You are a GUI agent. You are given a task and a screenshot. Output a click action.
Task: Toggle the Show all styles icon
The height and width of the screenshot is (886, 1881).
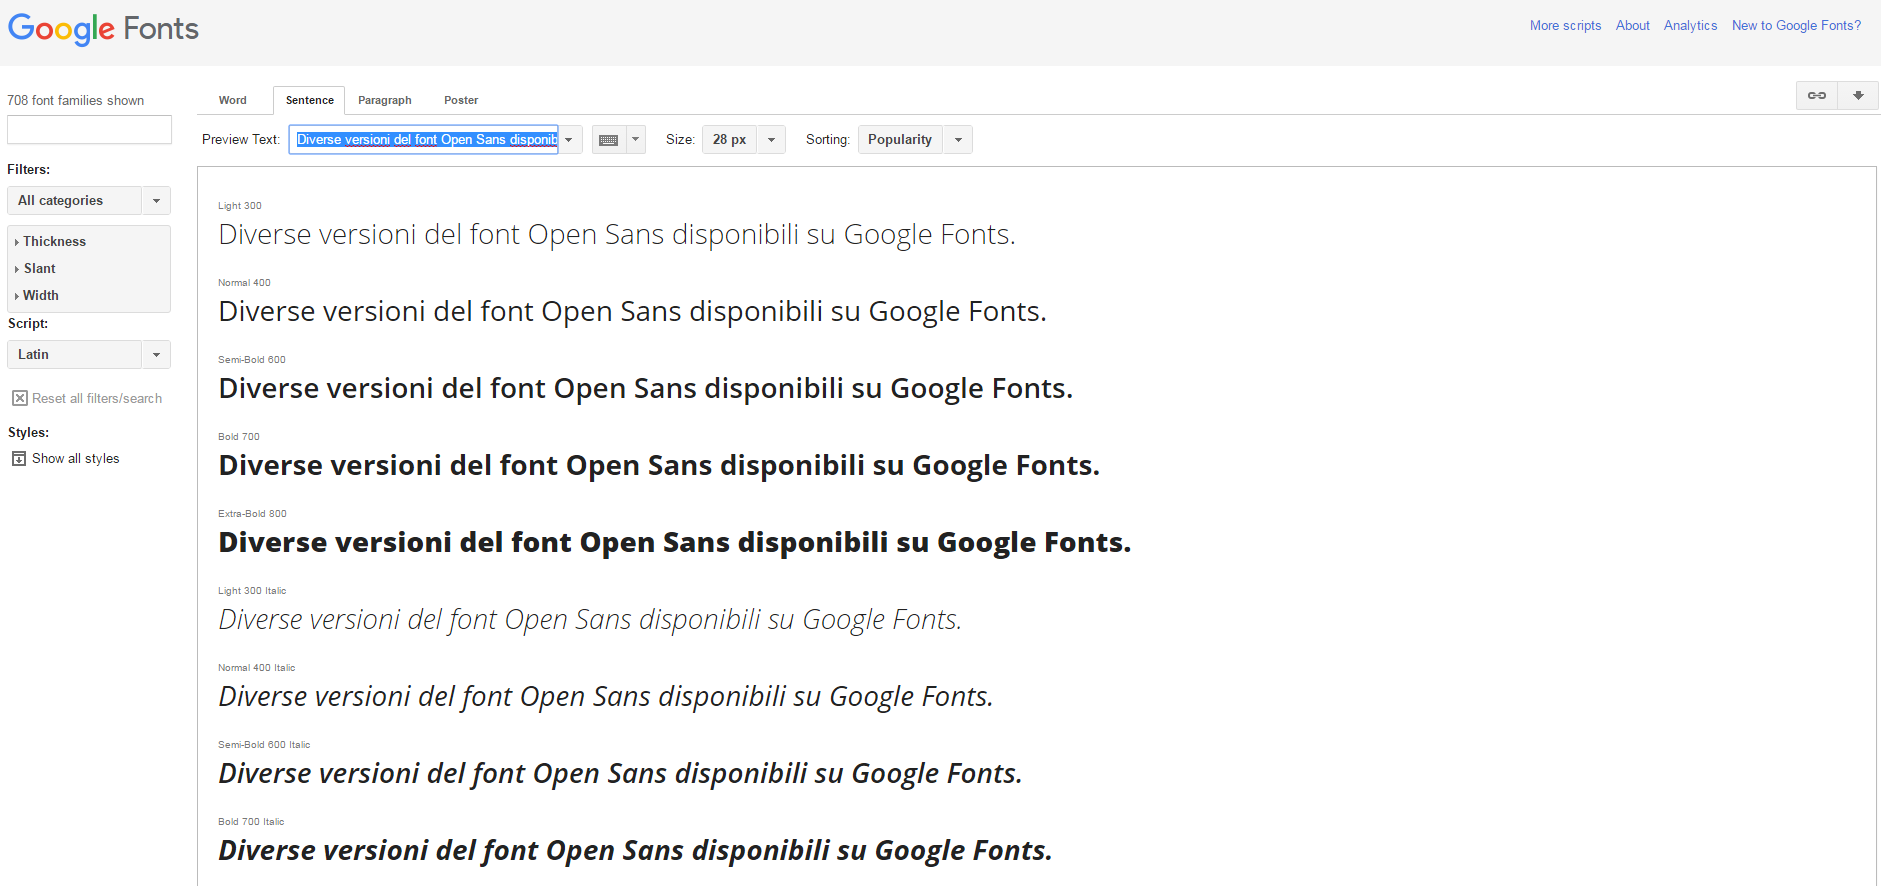pos(19,459)
